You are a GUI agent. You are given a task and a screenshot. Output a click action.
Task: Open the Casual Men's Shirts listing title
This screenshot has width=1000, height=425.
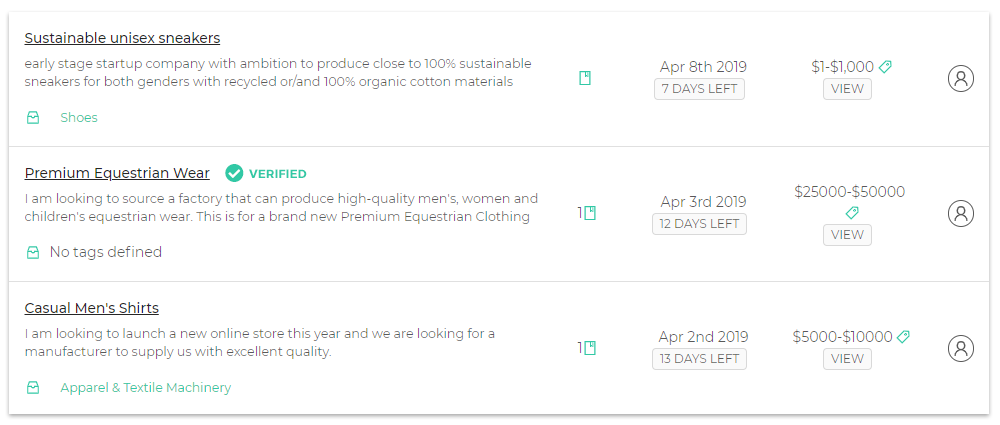[92, 308]
